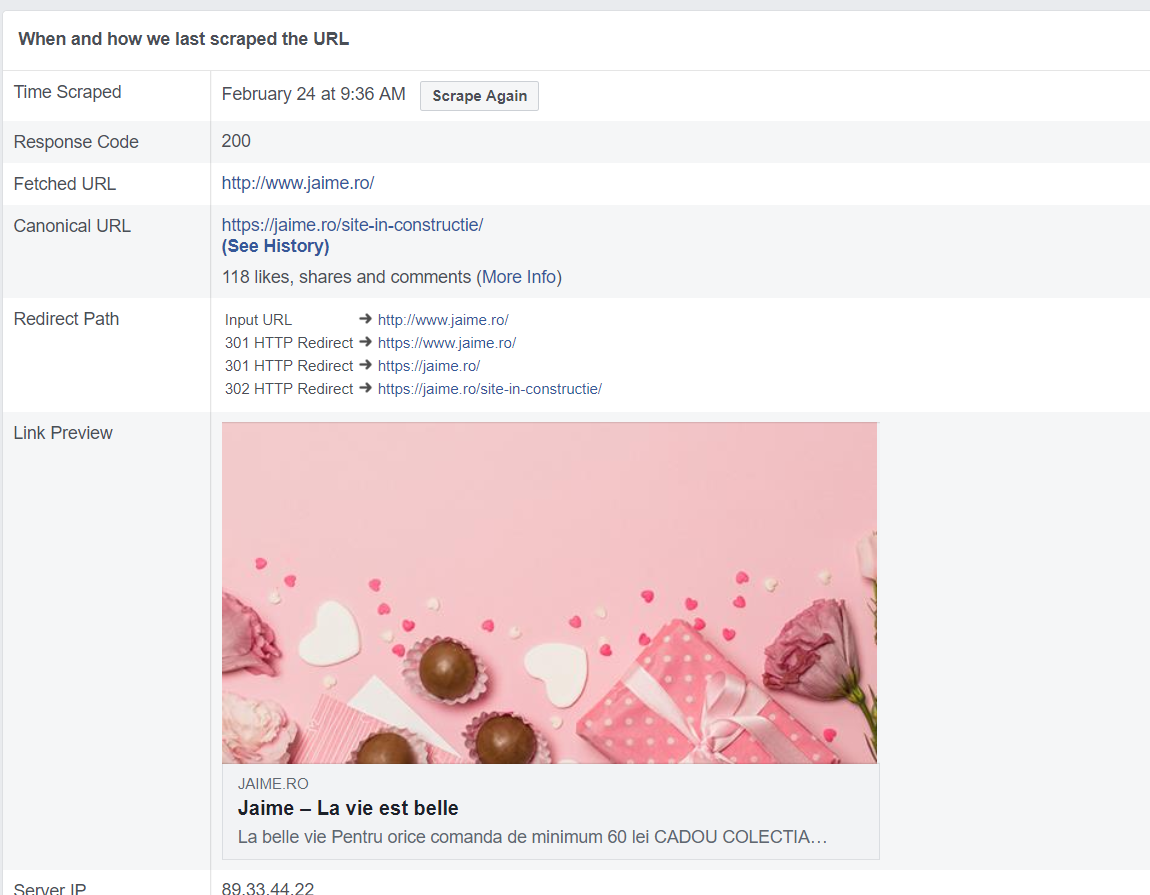Open the Canonical URL site-in-constructie link
1150x895 pixels.
[x=352, y=225]
